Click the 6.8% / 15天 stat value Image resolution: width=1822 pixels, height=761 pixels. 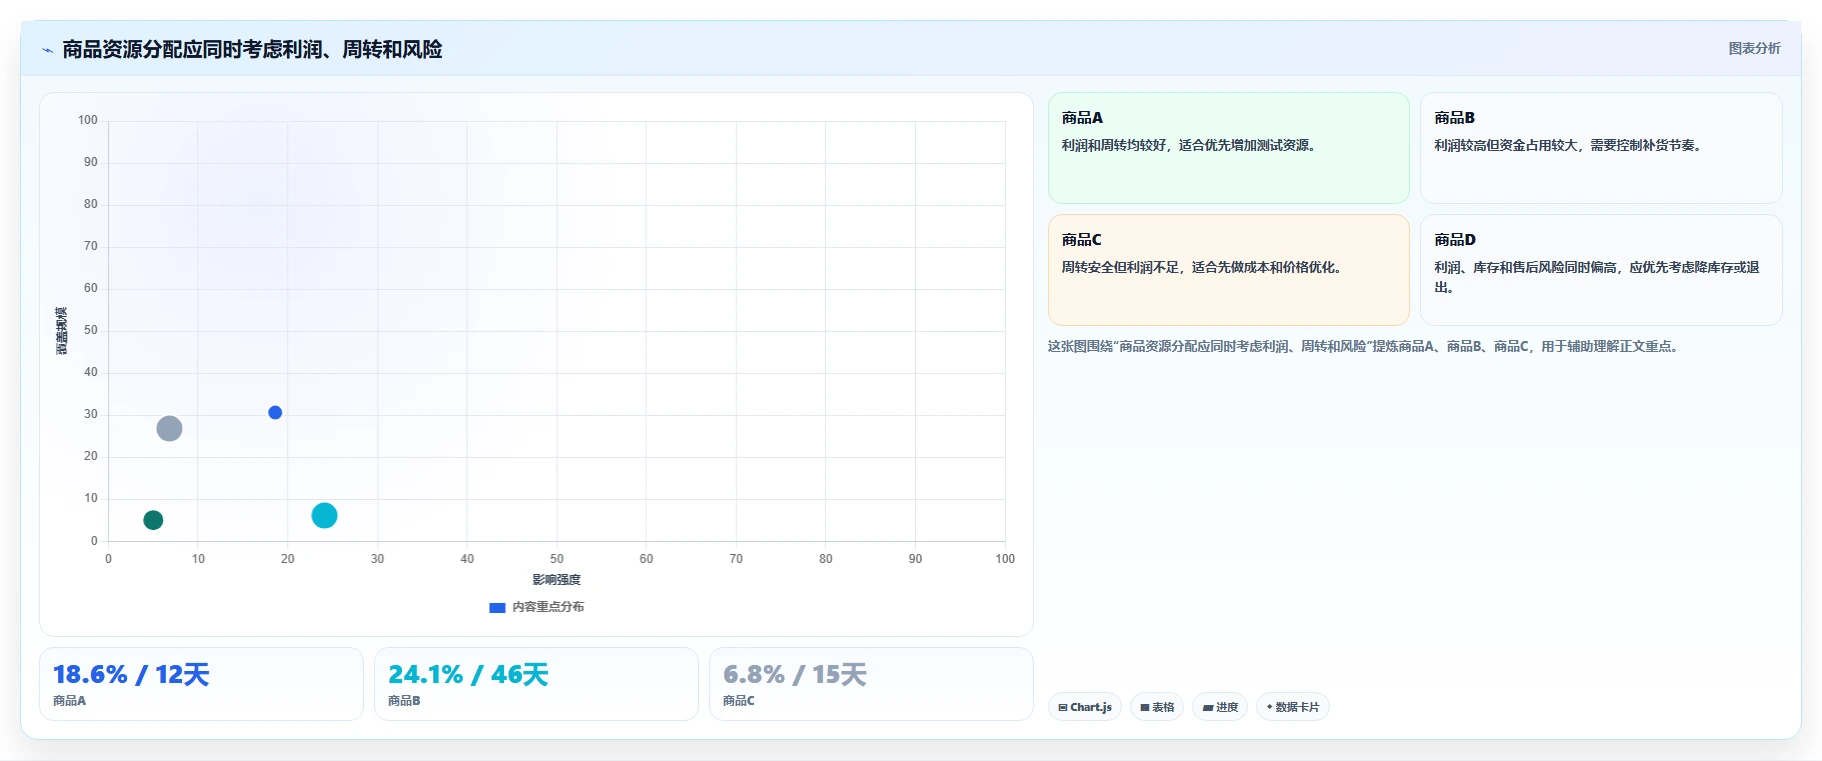tap(795, 675)
